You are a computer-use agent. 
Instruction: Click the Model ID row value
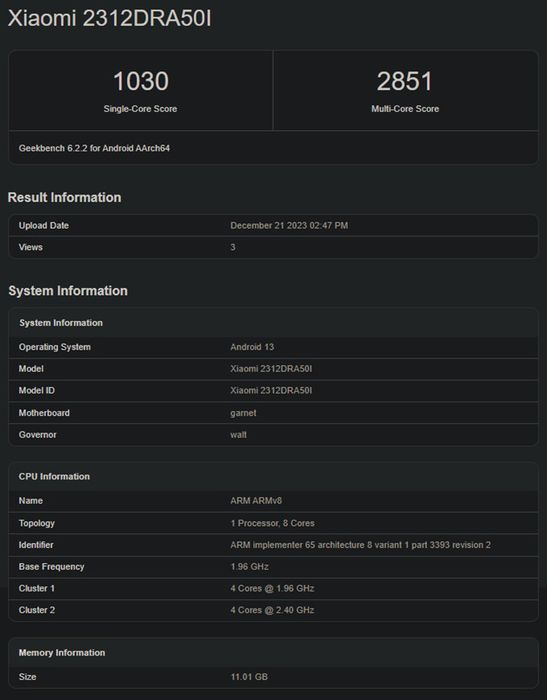(271, 391)
